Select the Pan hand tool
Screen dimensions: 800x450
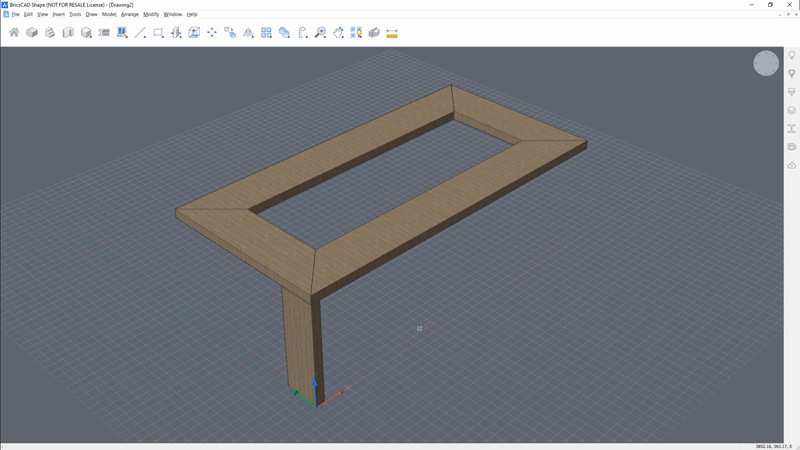pos(338,33)
